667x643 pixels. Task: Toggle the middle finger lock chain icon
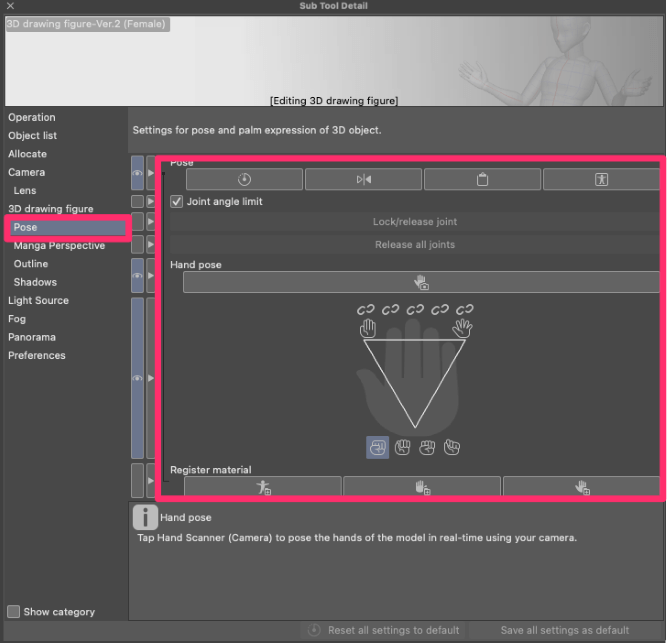[415, 310]
